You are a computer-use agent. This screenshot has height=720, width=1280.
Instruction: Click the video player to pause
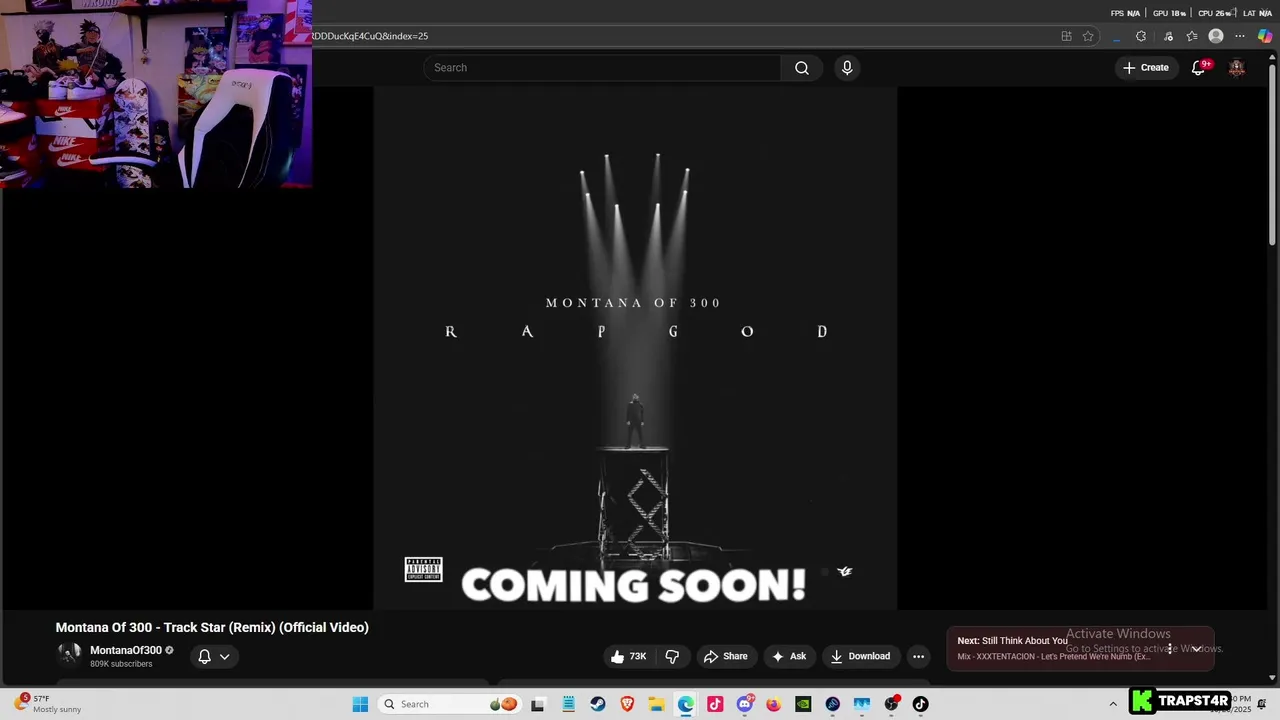tap(635, 348)
